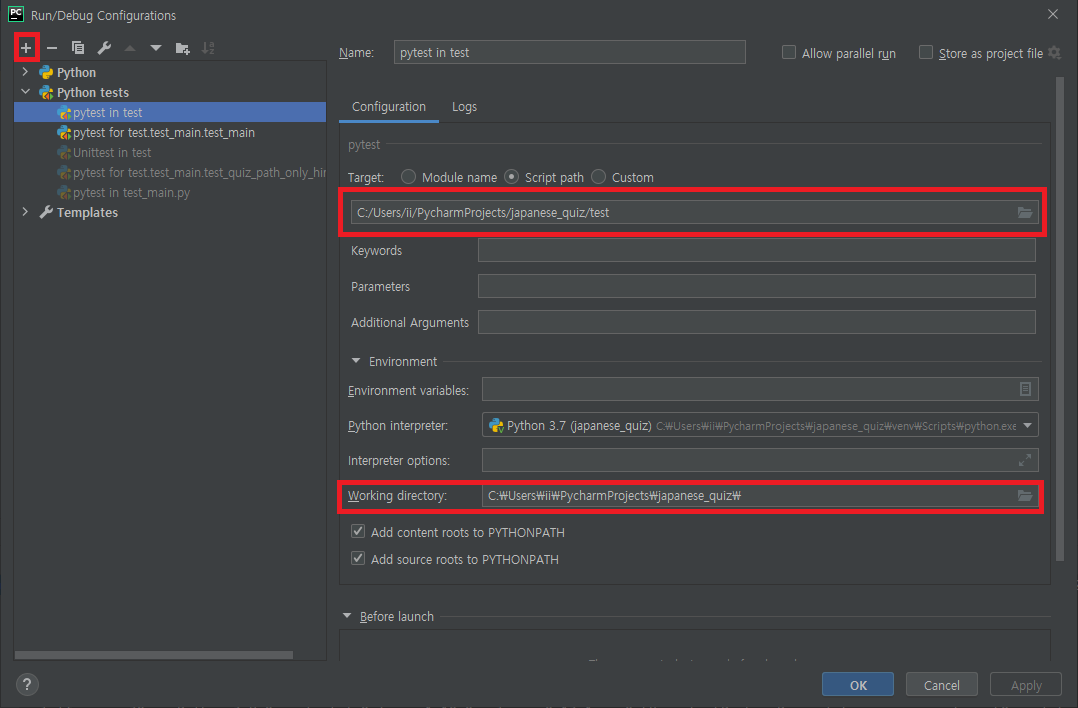
Task: Remove the selected configuration with the minus icon
Action: (52, 47)
